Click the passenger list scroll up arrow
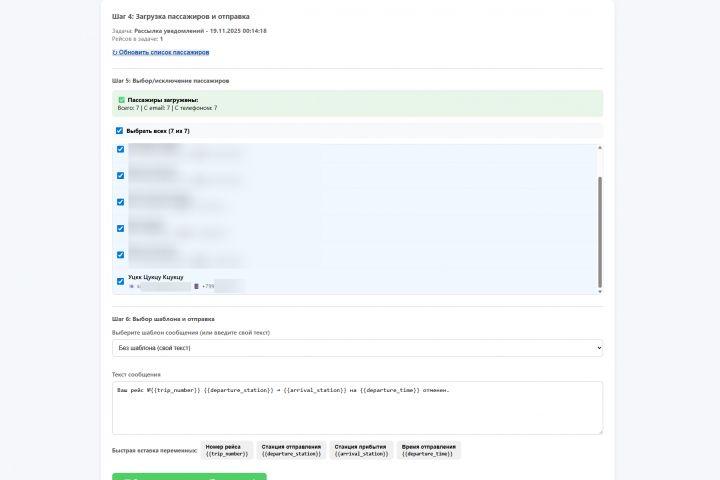Image resolution: width=720 pixels, height=480 pixels. click(600, 147)
